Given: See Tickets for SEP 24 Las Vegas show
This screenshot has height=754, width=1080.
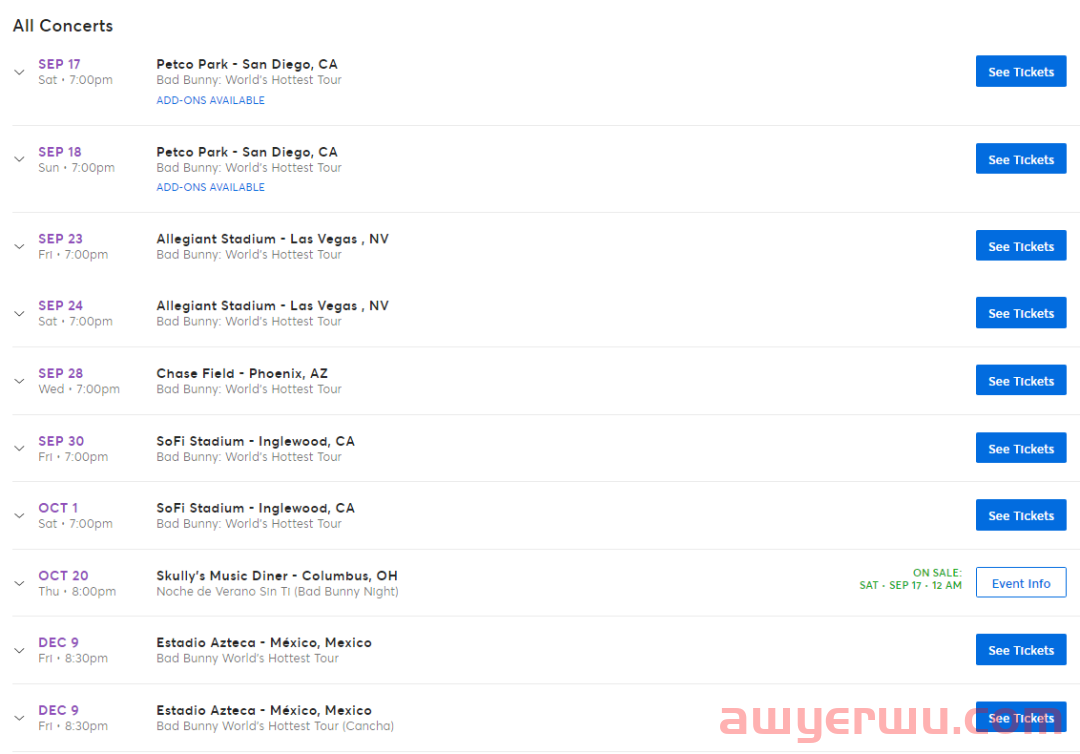Looking at the screenshot, I should click(x=1020, y=314).
